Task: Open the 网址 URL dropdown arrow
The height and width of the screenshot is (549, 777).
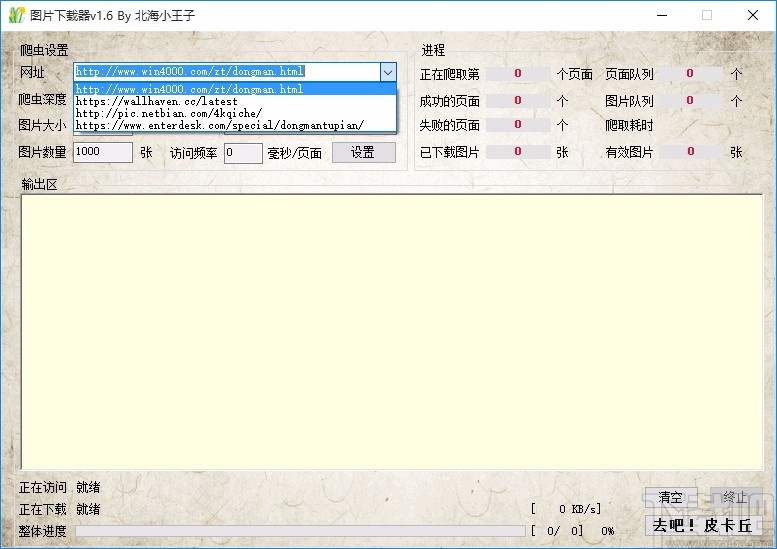Action: [388, 72]
